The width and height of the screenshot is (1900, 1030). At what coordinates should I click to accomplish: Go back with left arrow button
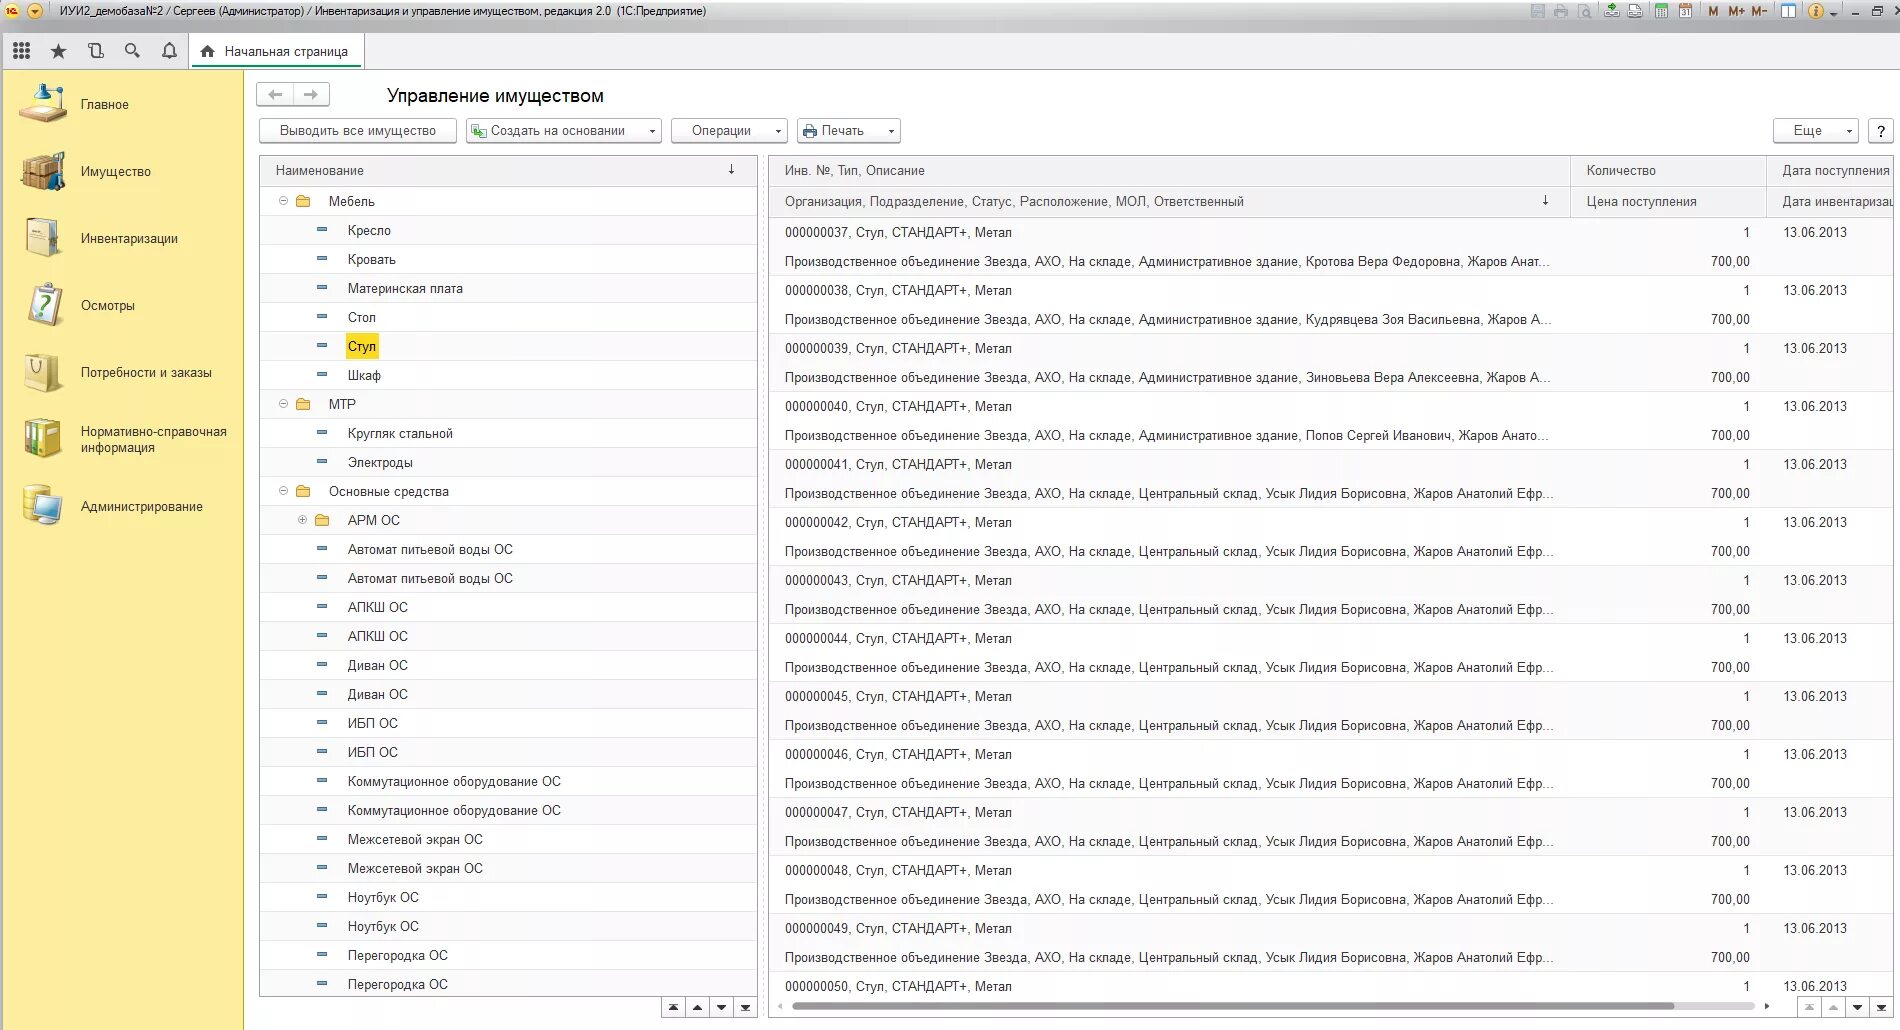[275, 94]
